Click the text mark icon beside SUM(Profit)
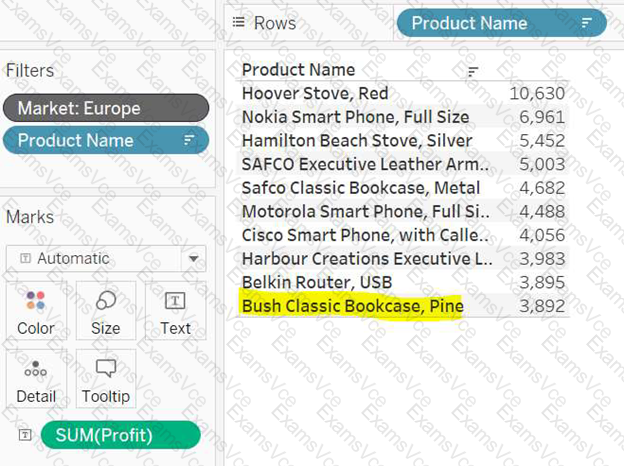Image resolution: width=624 pixels, height=466 pixels. [25, 435]
